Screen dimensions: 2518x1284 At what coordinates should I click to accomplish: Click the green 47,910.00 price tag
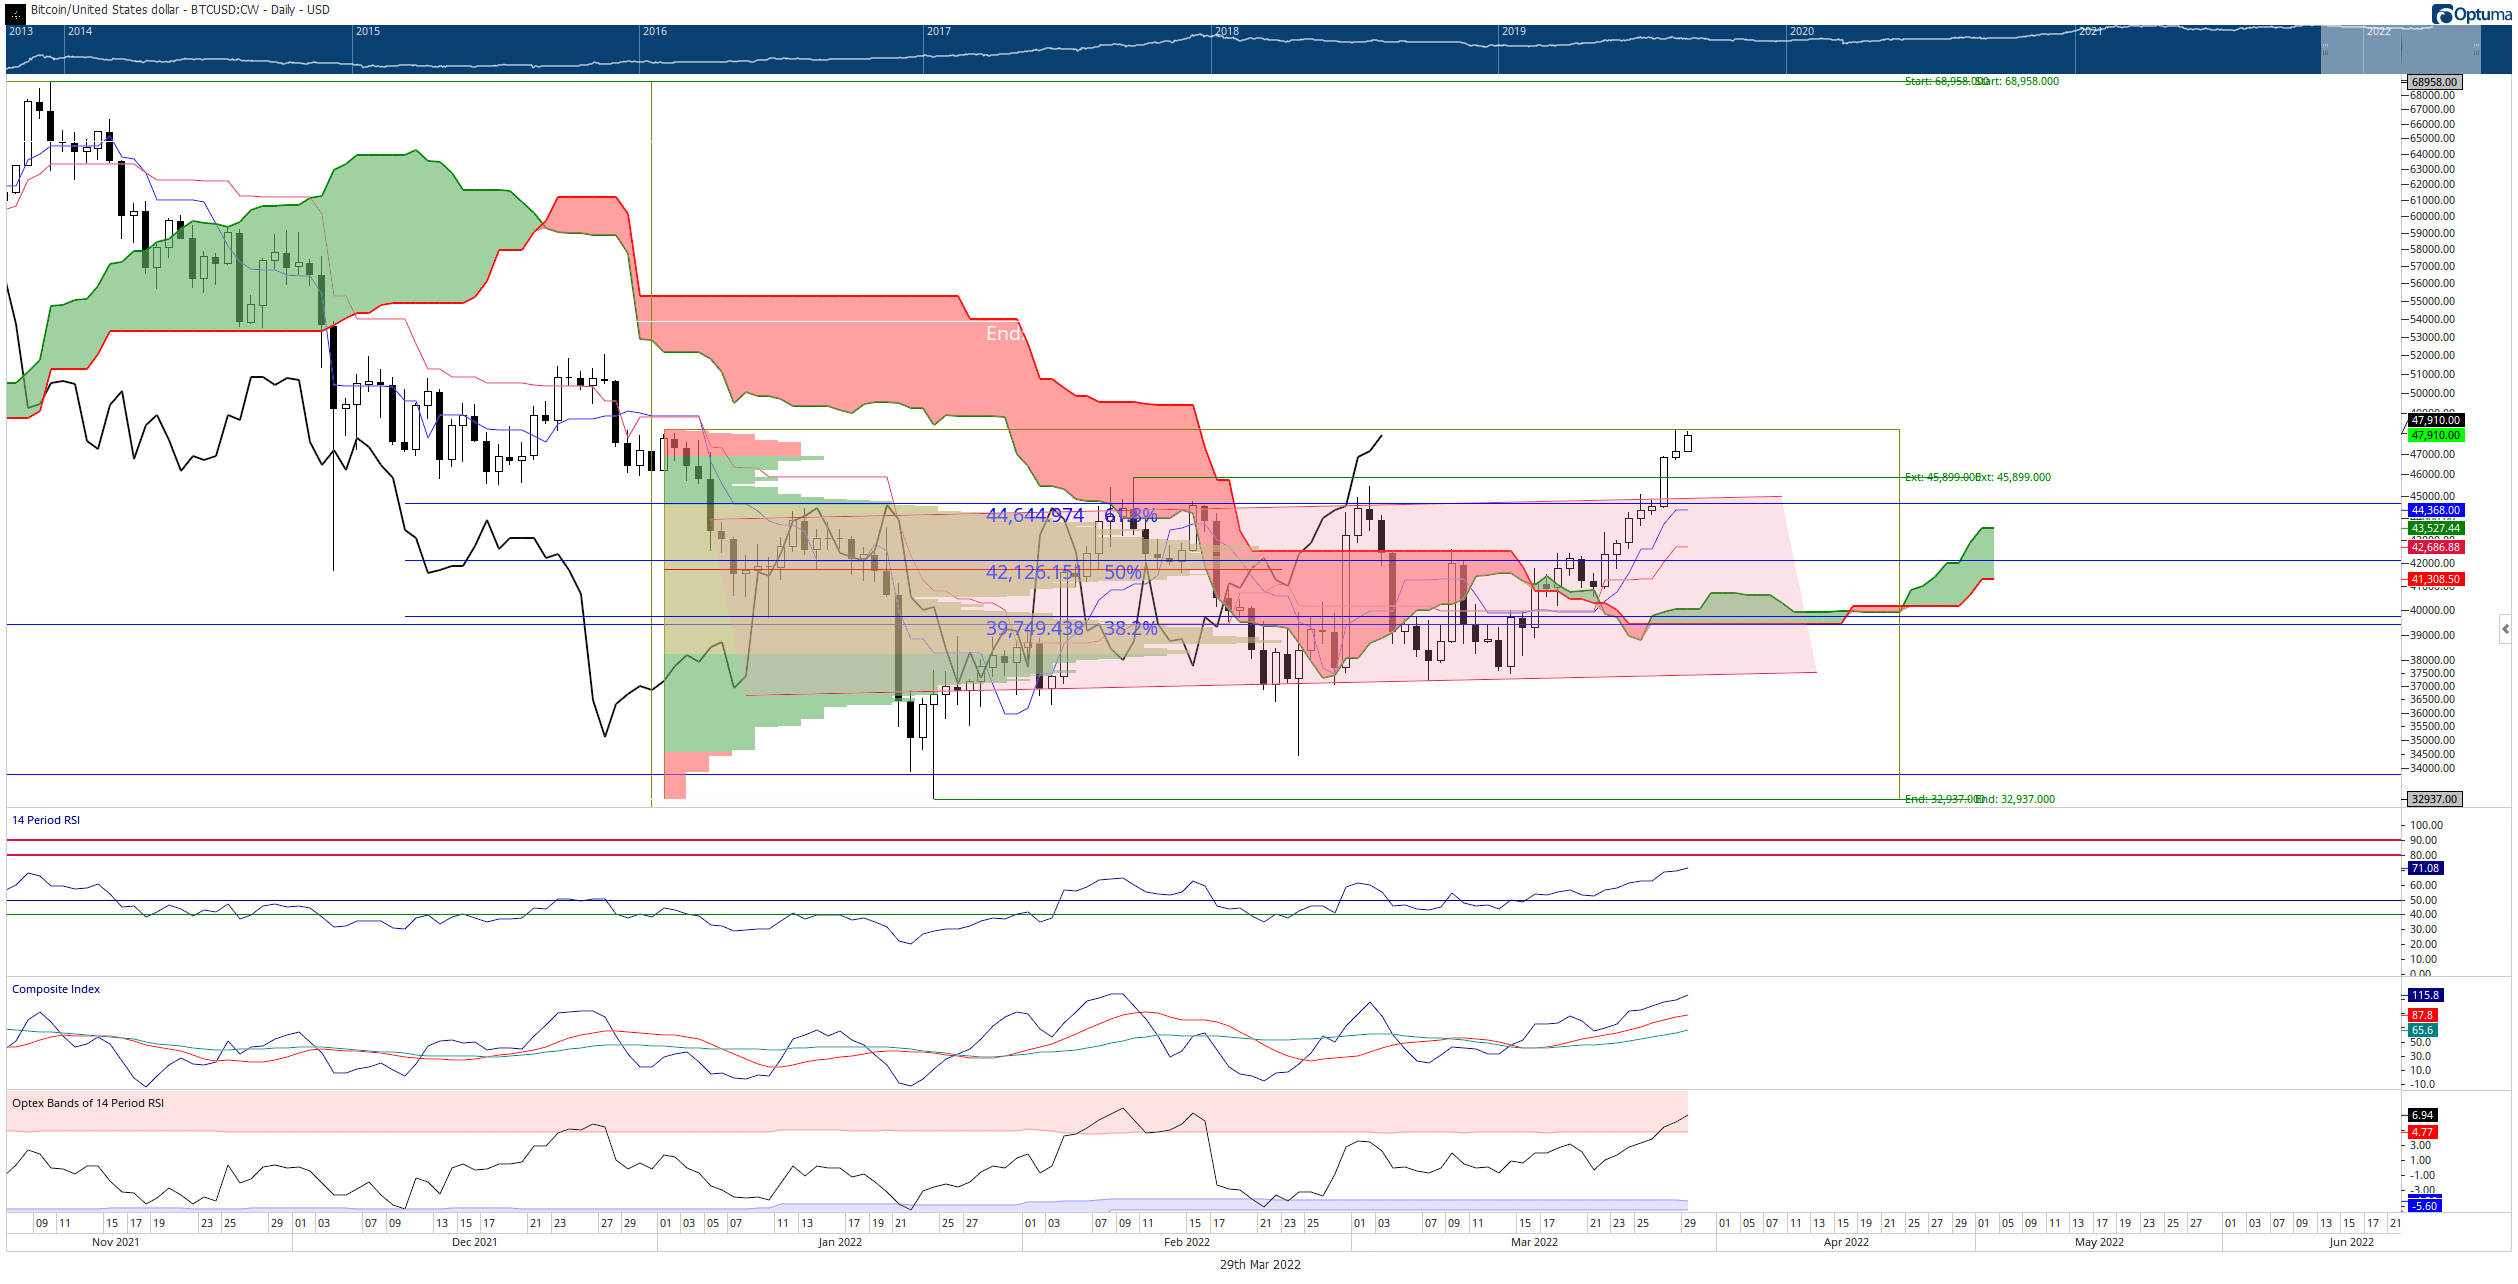[2435, 435]
